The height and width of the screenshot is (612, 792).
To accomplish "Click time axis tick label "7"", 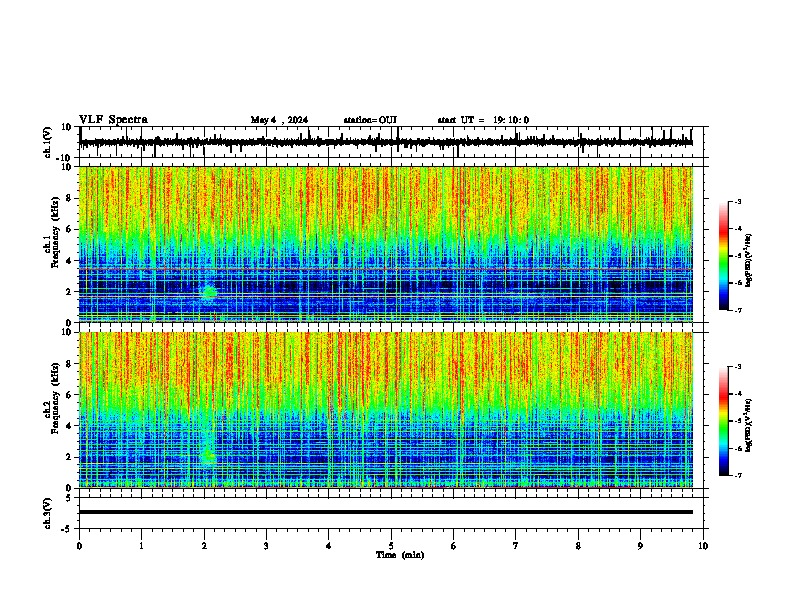I will pyautogui.click(x=516, y=546).
